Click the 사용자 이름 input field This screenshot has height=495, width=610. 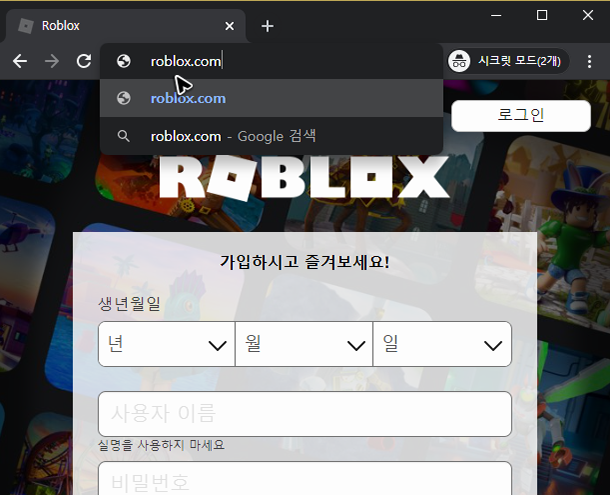[x=305, y=414]
